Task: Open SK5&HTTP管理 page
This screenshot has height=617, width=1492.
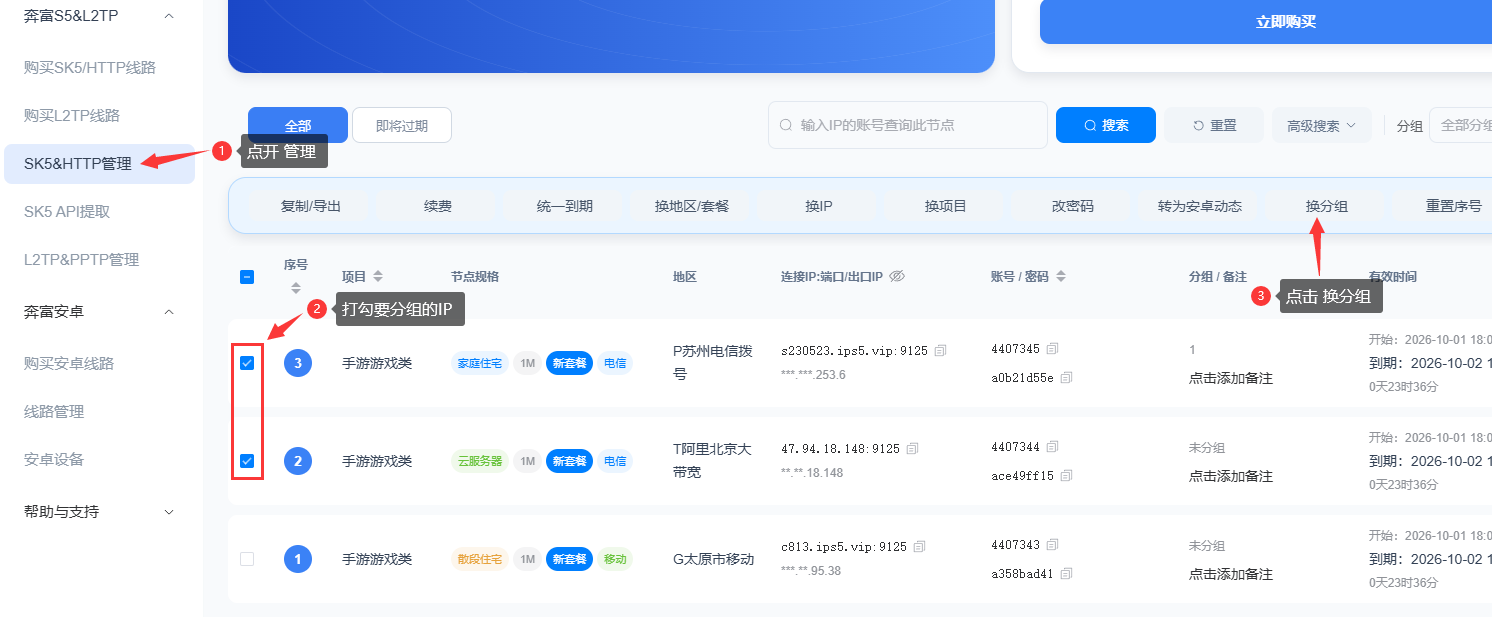Action: point(100,164)
